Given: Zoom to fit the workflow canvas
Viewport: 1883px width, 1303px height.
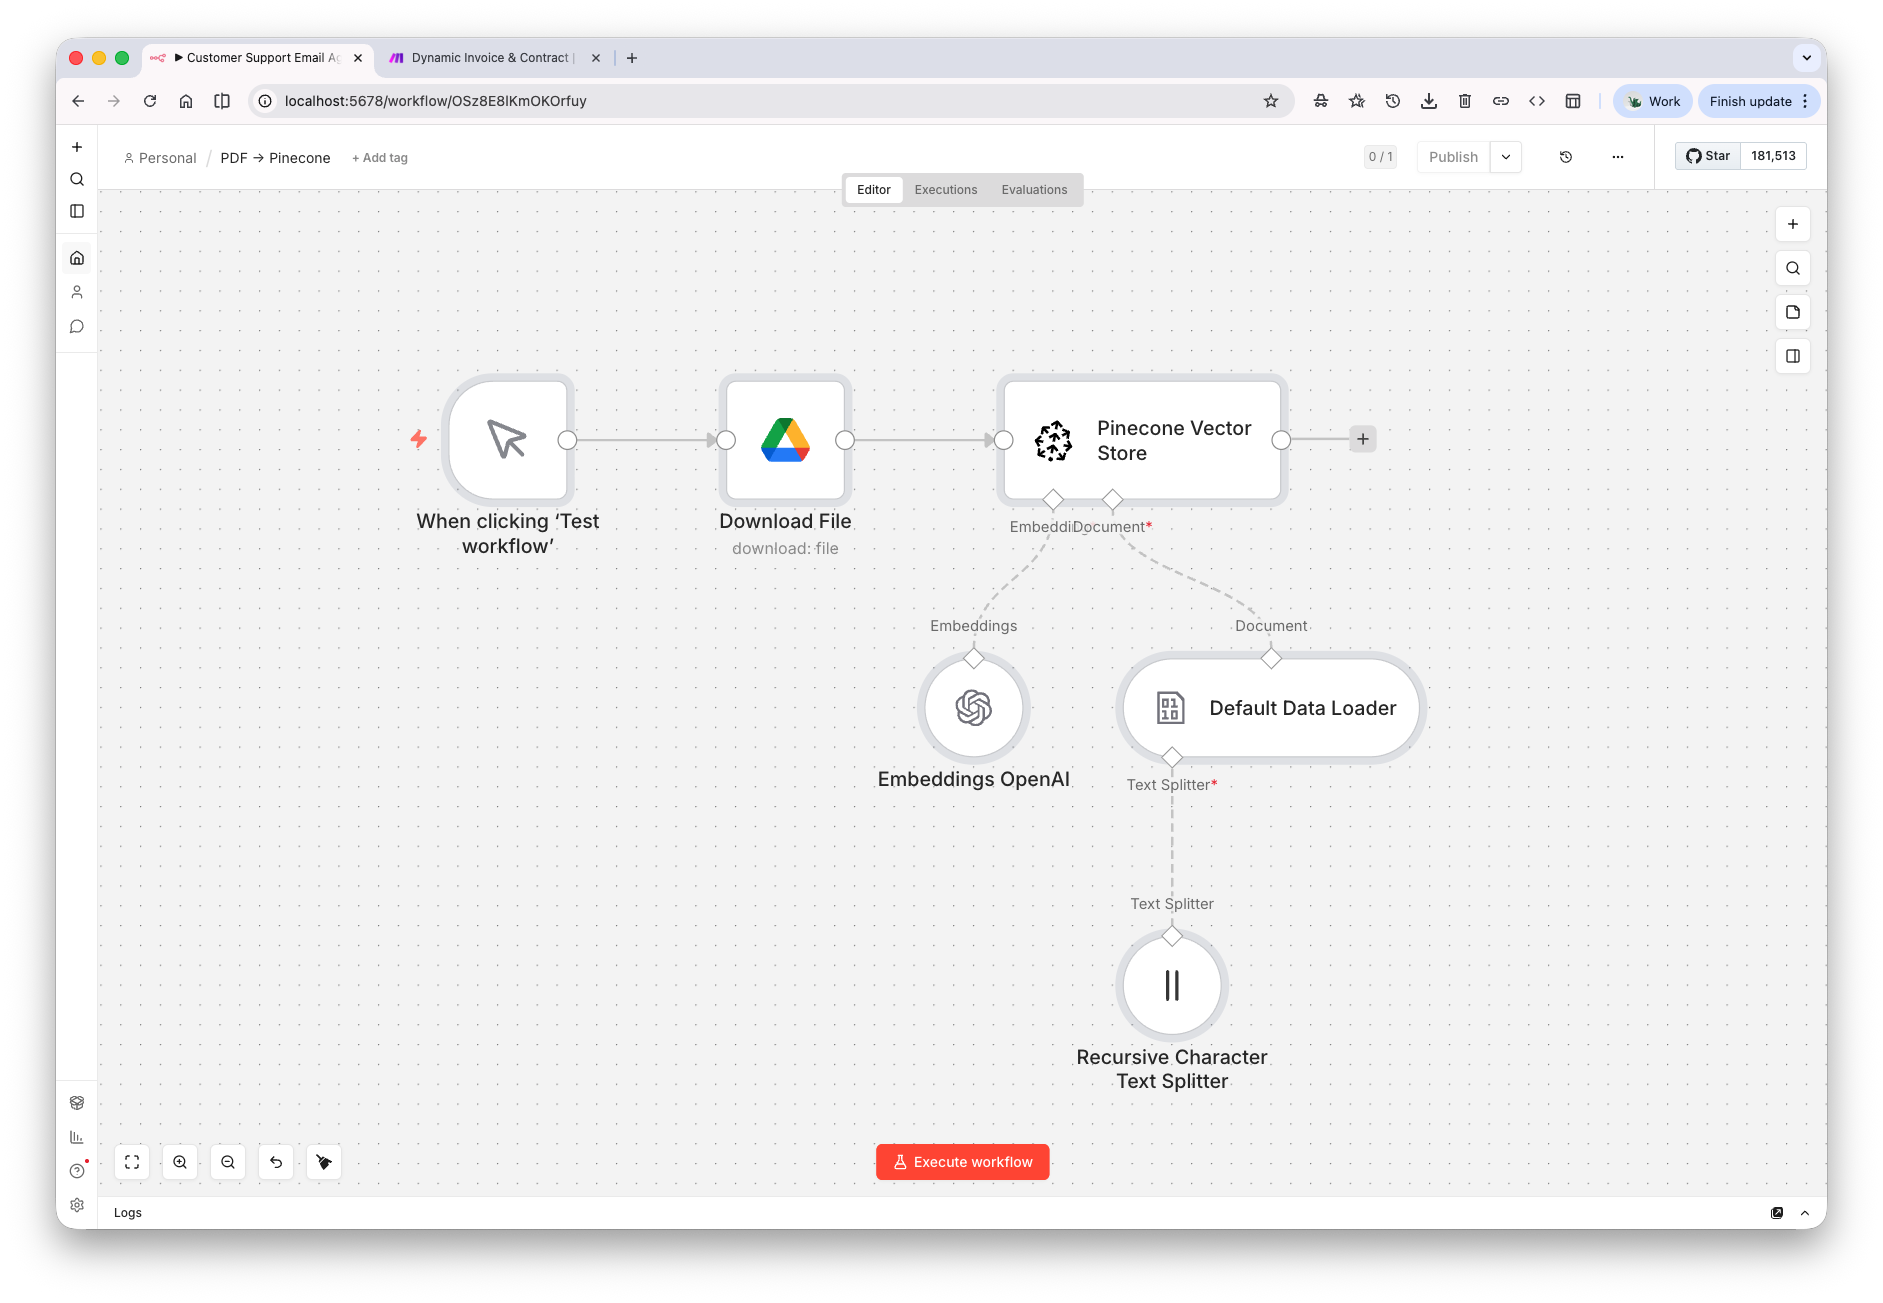Looking at the screenshot, I should point(131,1161).
